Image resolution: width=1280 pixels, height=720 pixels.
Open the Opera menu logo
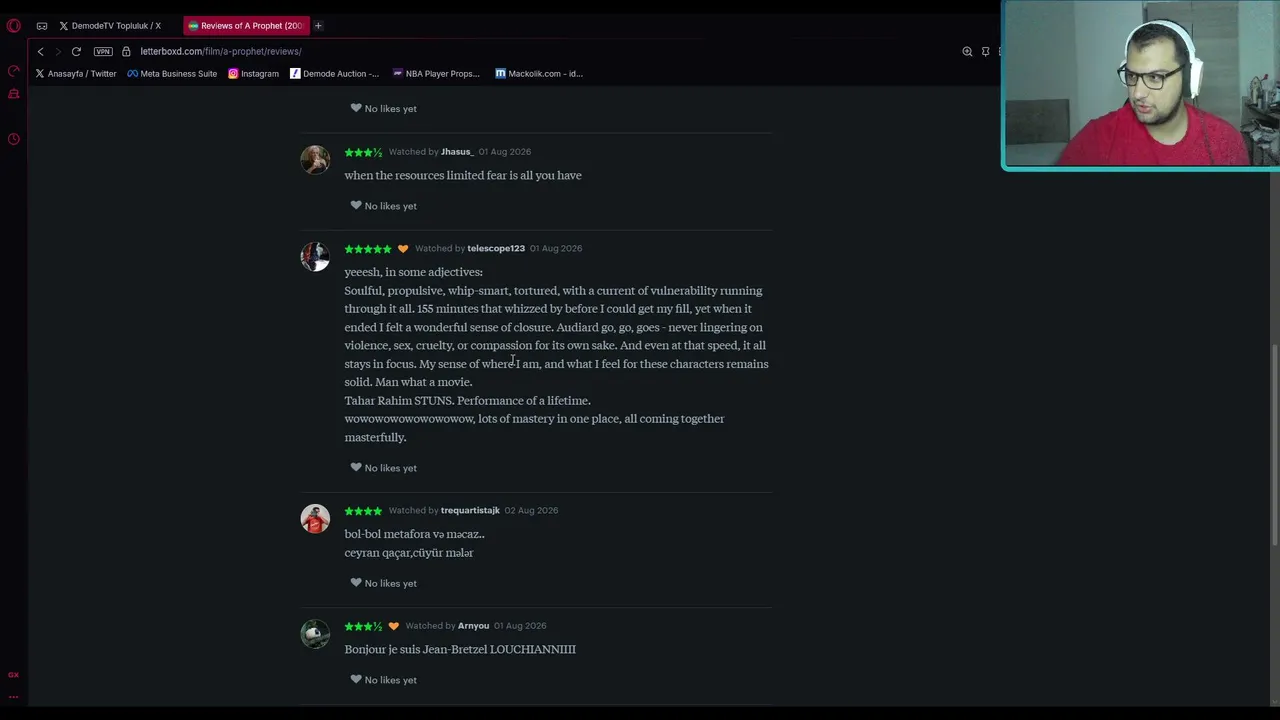tap(14, 25)
